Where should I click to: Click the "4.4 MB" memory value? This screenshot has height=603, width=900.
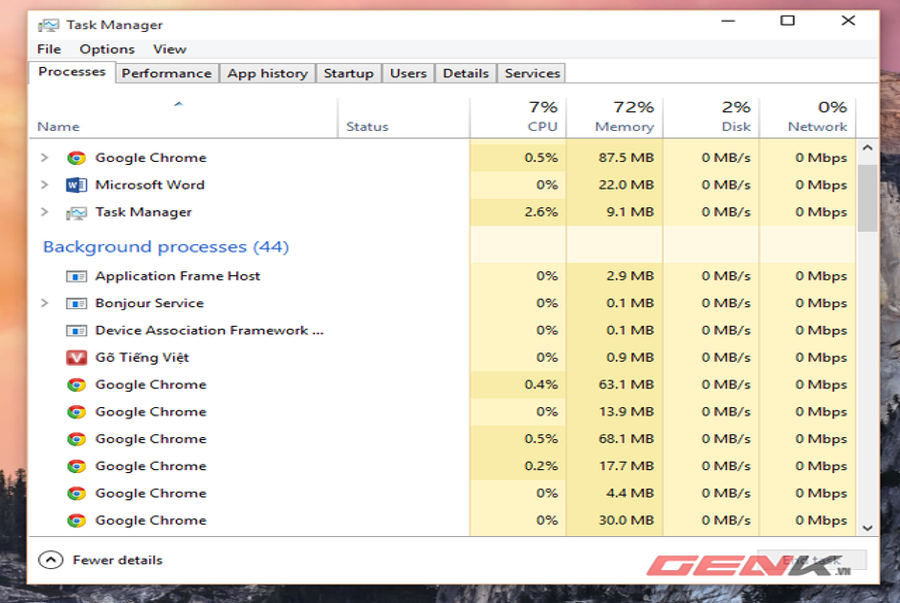(x=630, y=493)
